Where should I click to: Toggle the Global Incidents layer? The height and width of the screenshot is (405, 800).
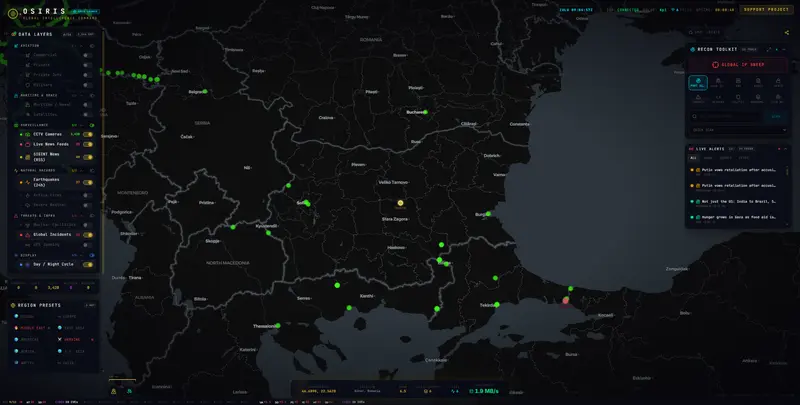88,235
